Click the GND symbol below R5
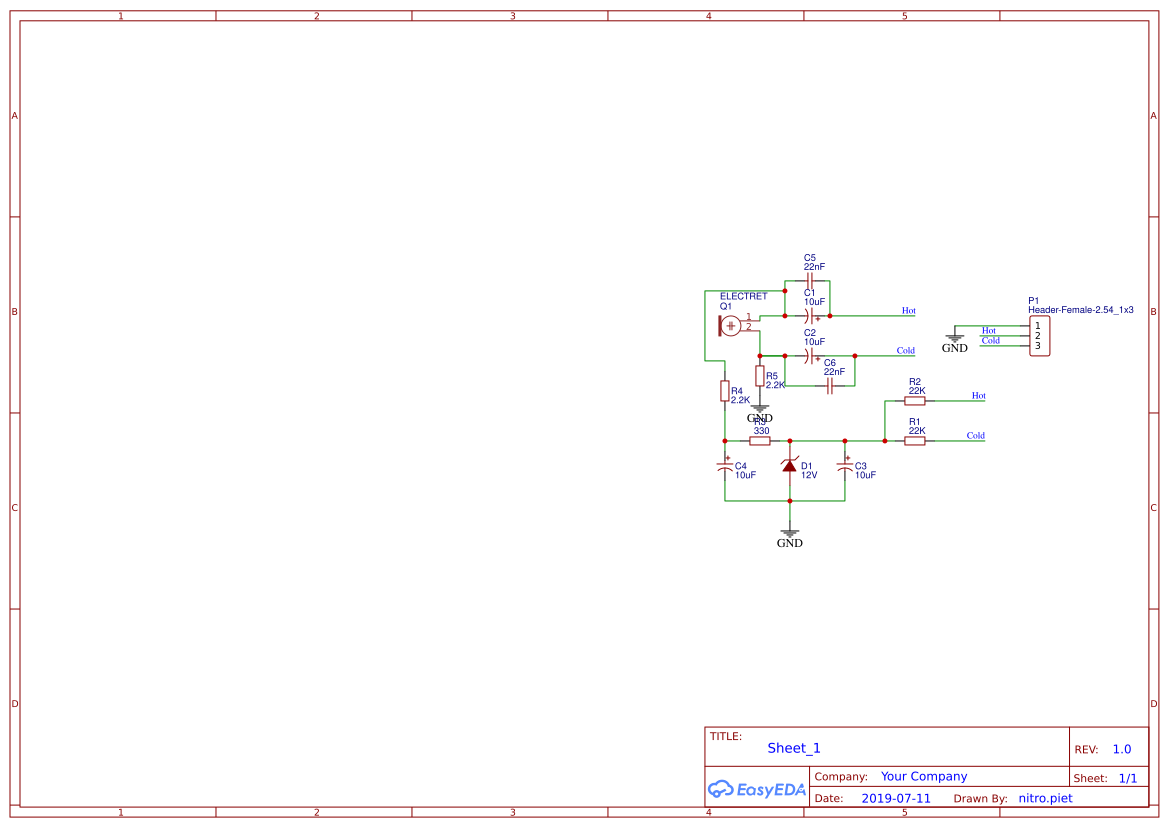1169x828 pixels. 760,414
